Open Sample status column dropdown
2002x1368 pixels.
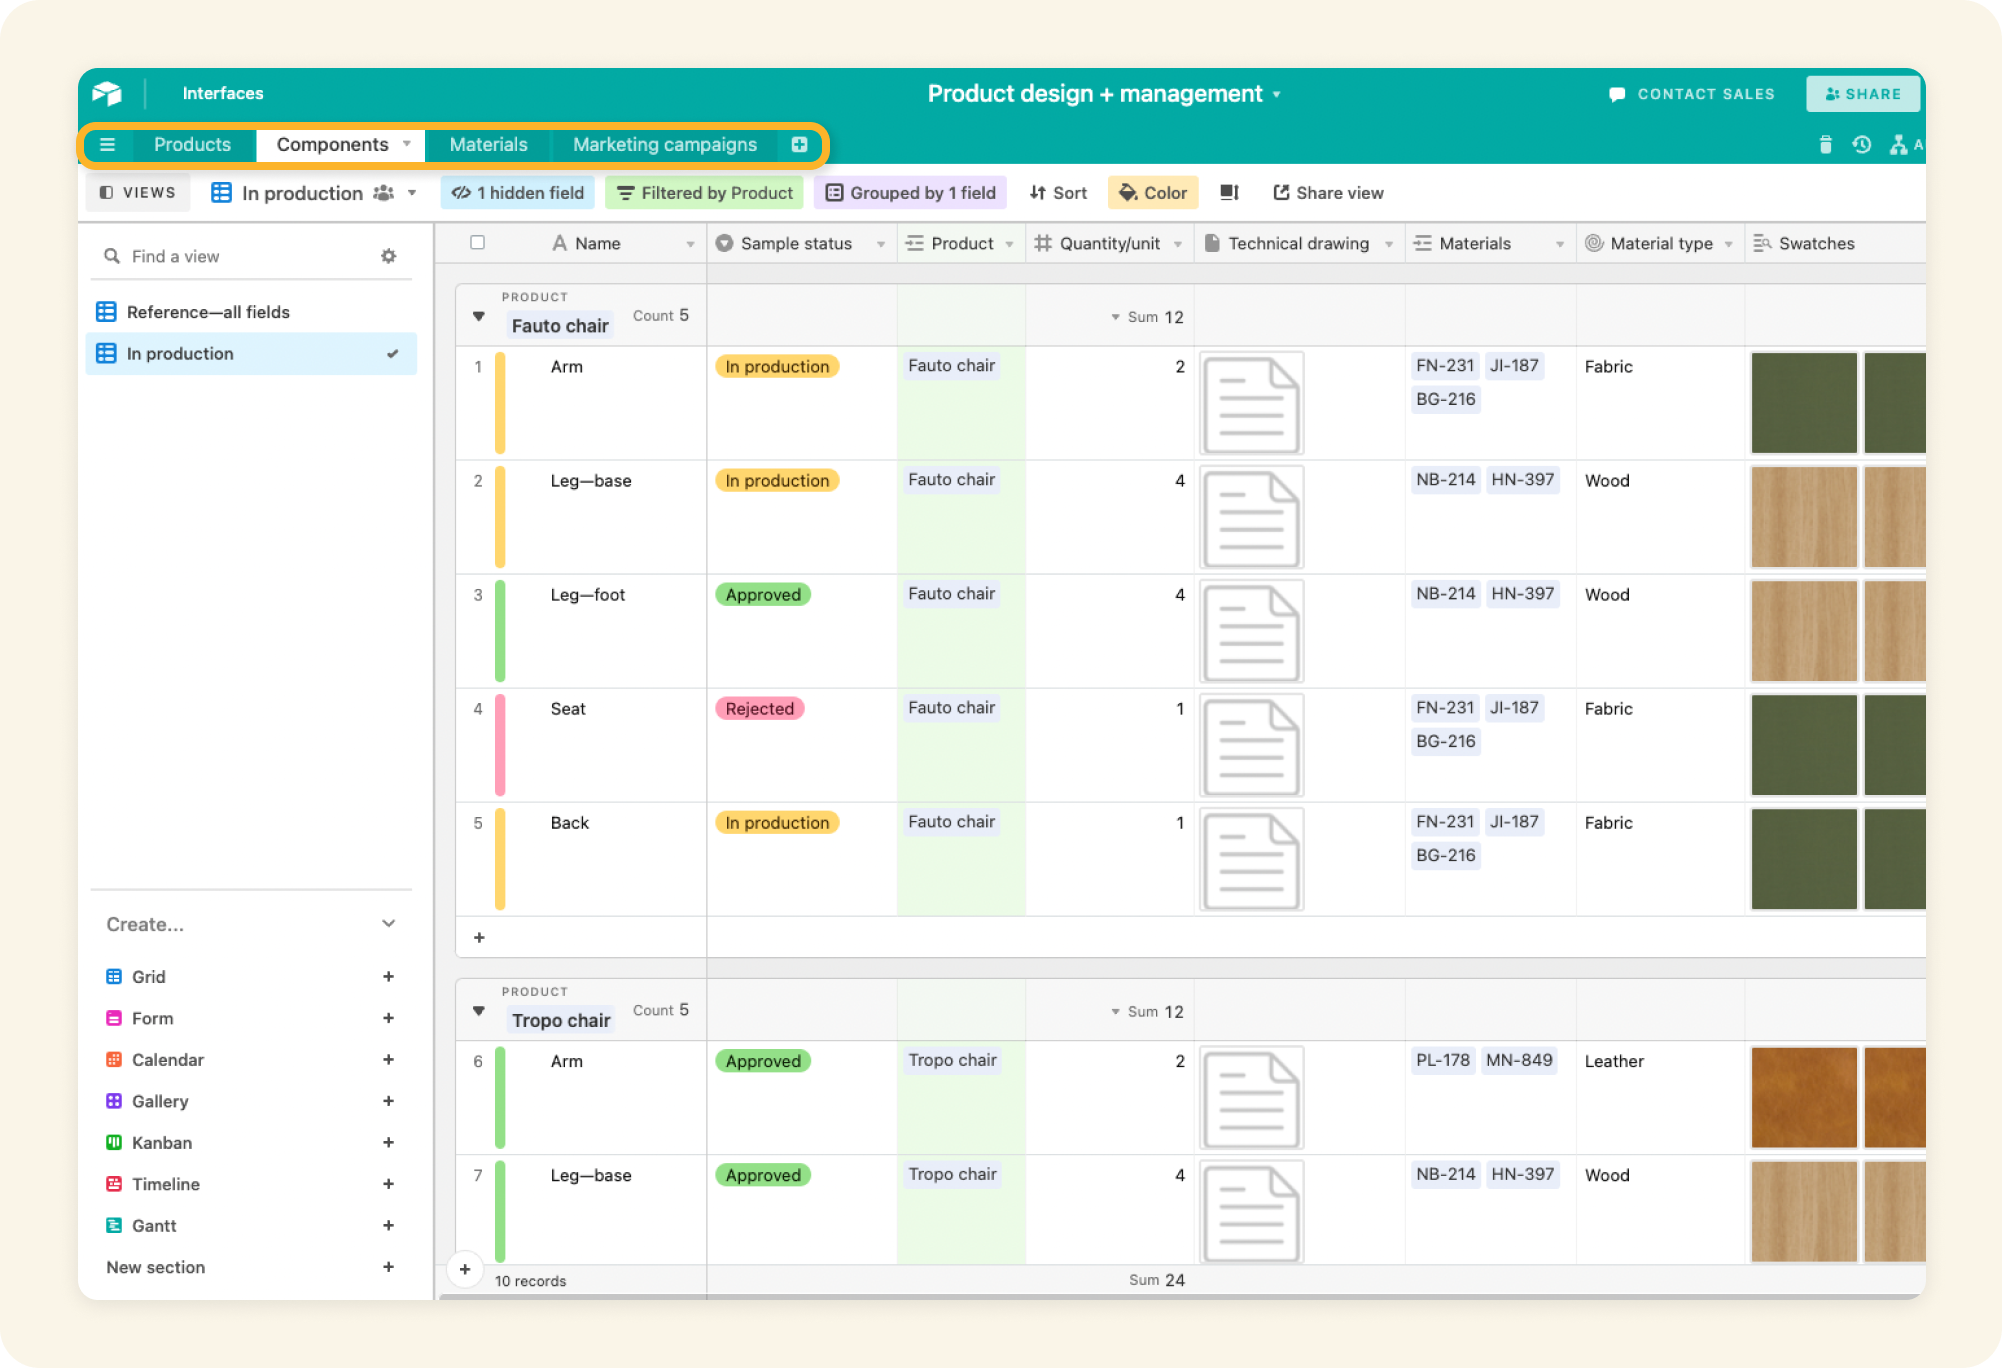[880, 244]
